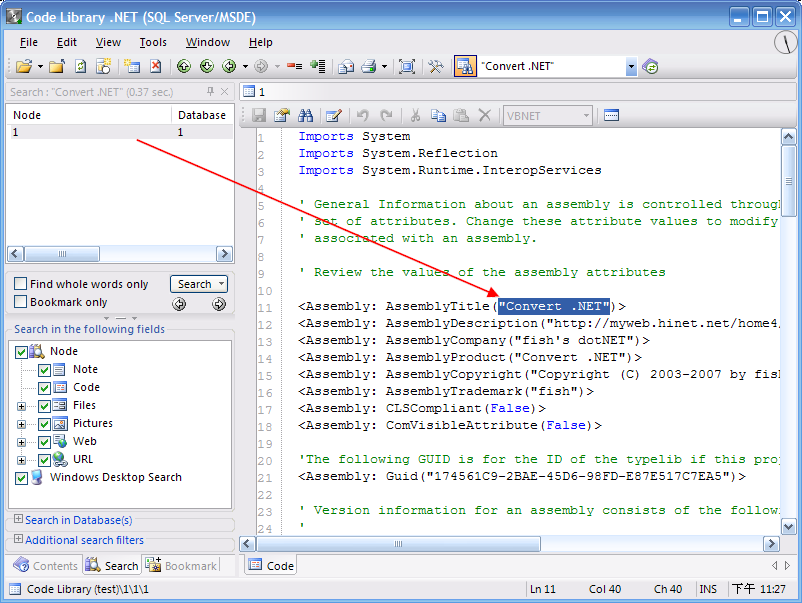This screenshot has width=802, height=603.
Task: Open the "Convert .NET" search combo dropdown
Action: click(631, 66)
